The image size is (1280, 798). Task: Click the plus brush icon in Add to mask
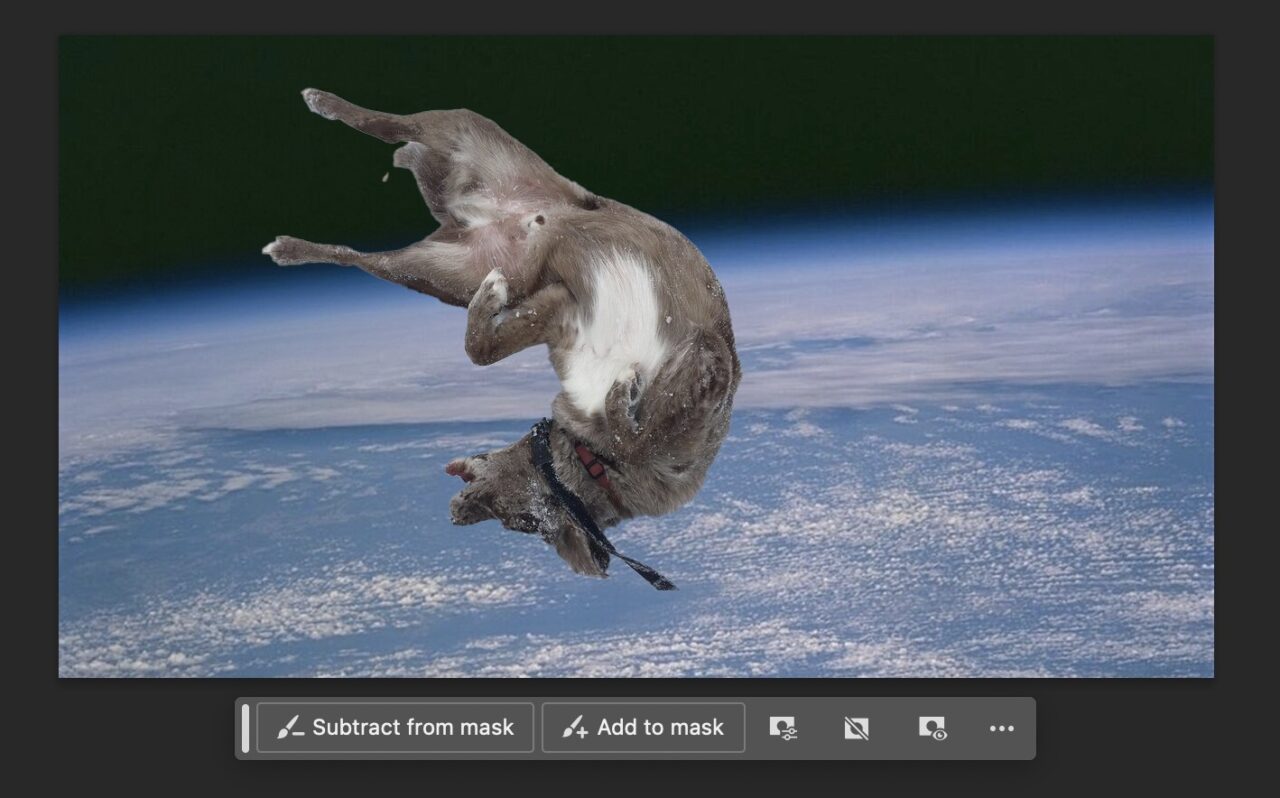click(574, 728)
